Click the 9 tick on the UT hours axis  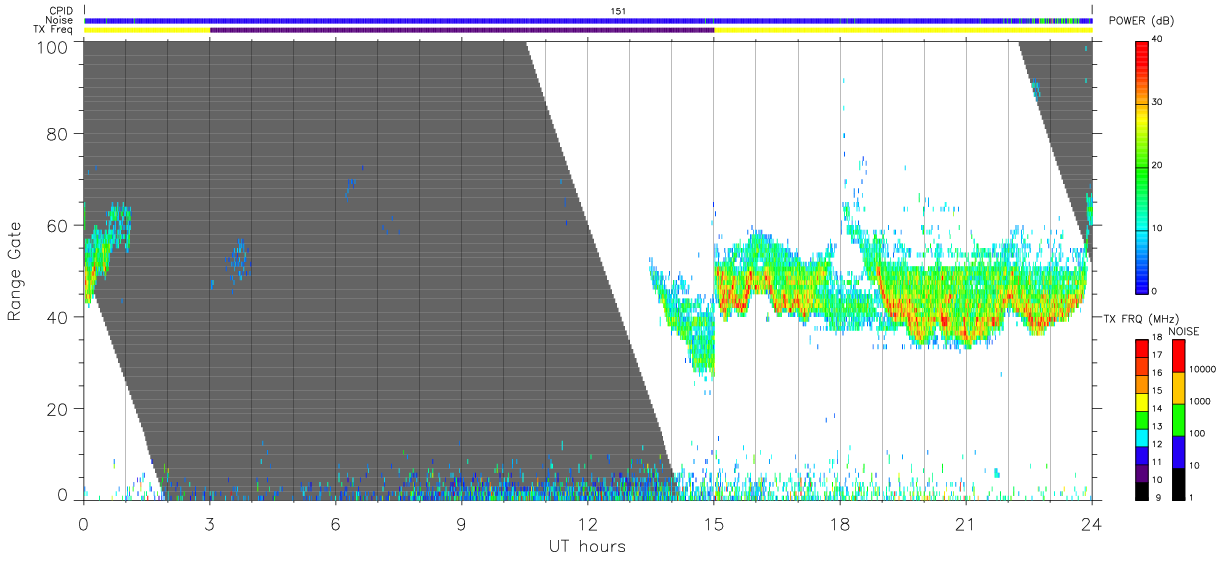pos(462,523)
